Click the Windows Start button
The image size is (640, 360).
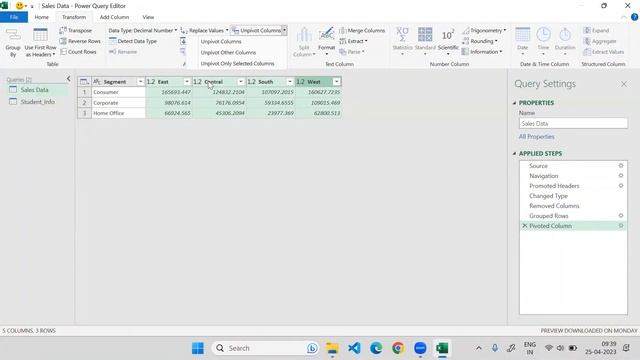click(x=198, y=348)
